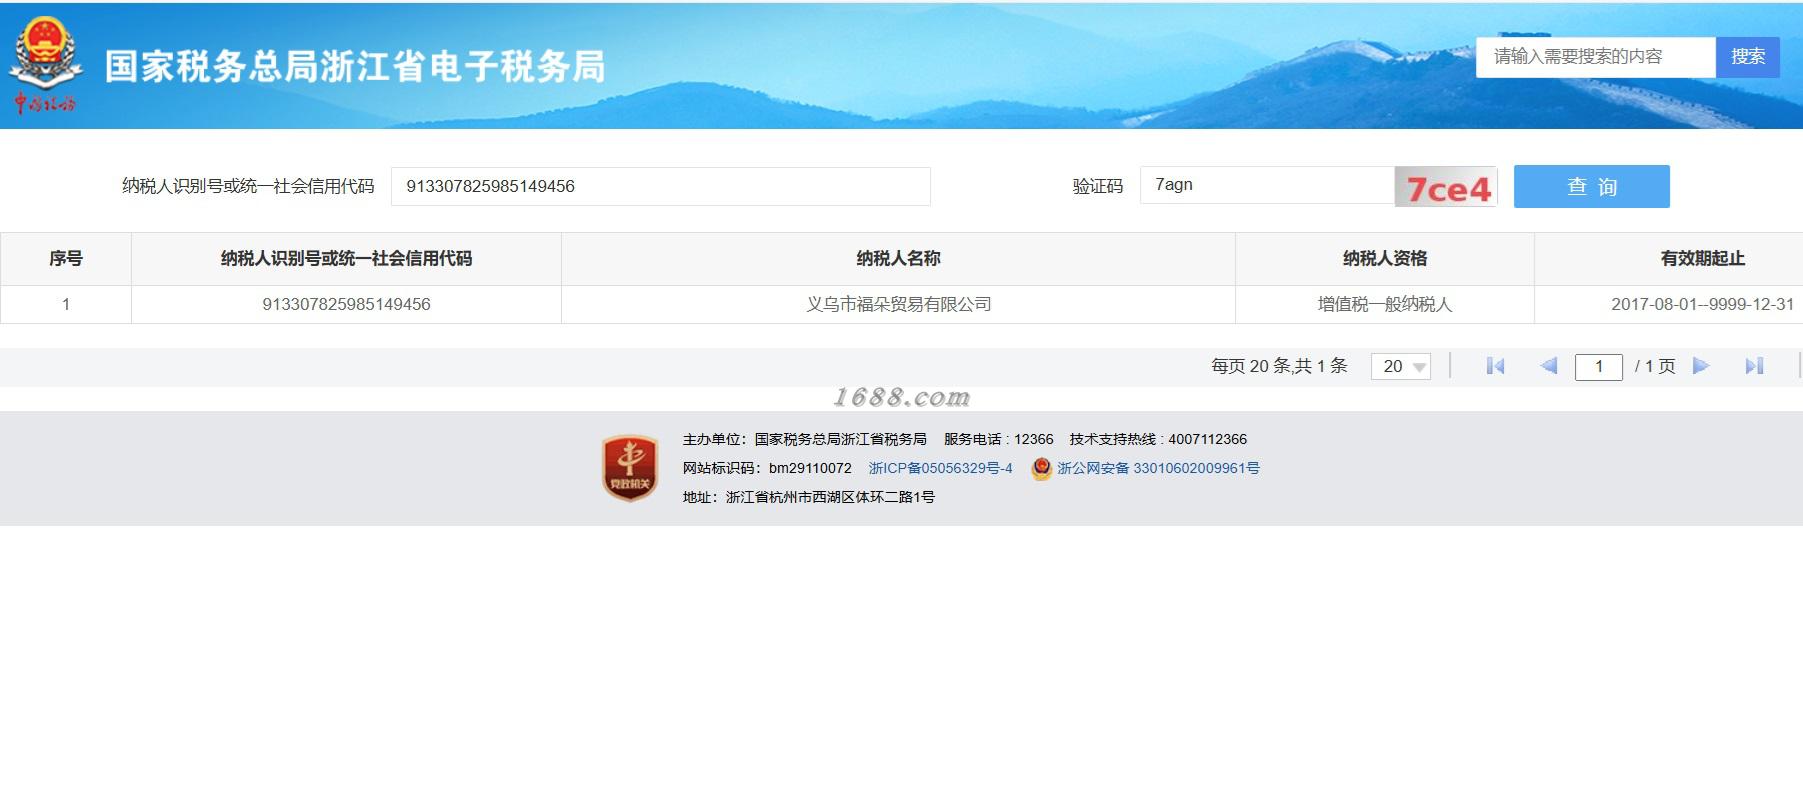Click the page number input box
The image size is (1803, 790).
(x=1598, y=367)
